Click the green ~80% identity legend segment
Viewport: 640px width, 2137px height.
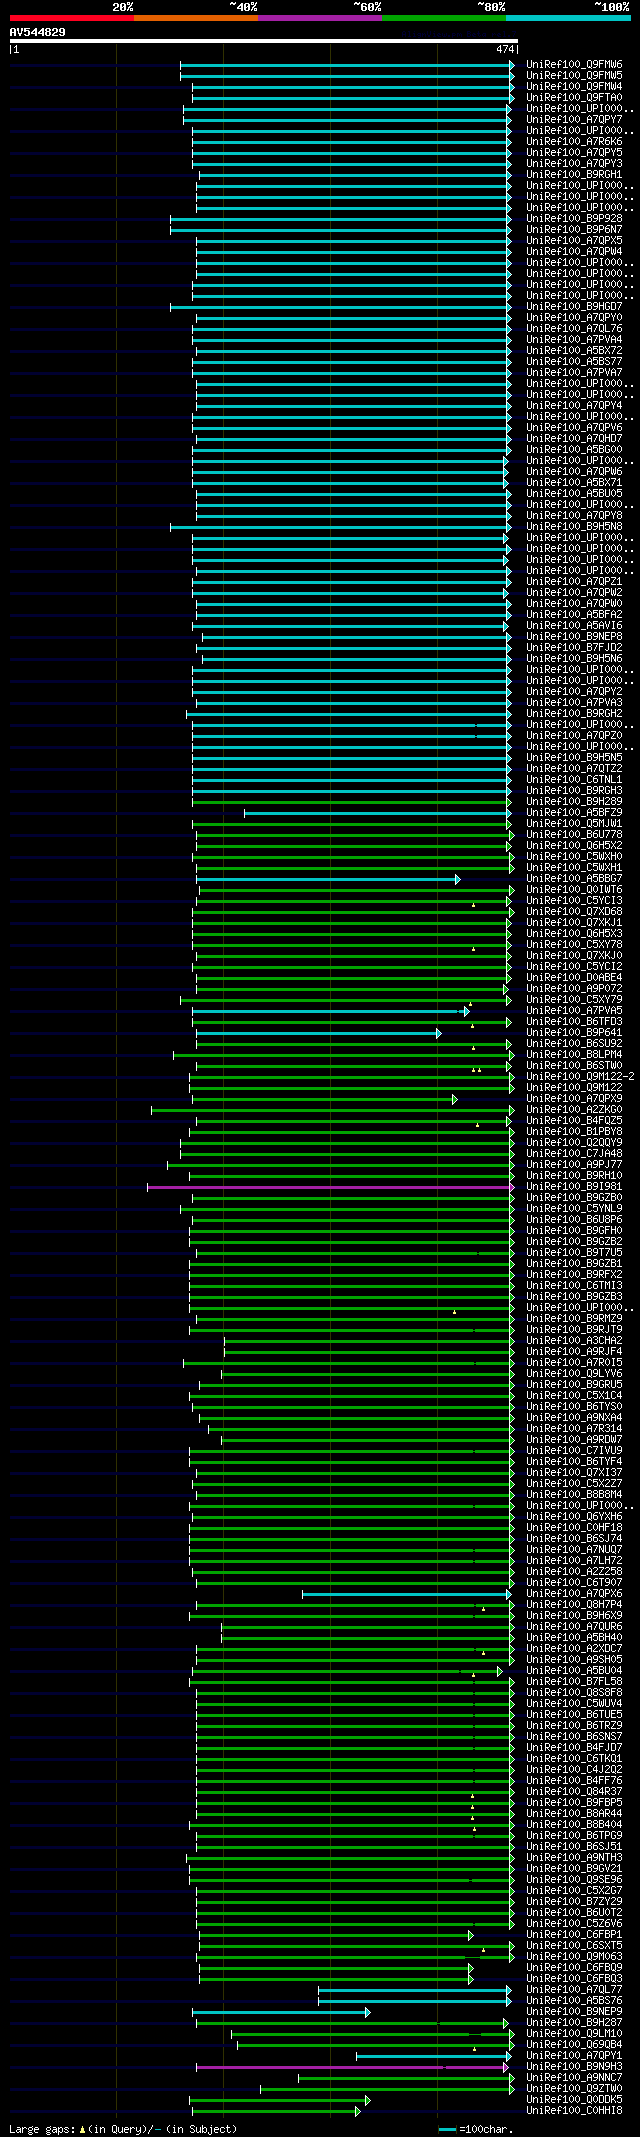click(x=443, y=18)
